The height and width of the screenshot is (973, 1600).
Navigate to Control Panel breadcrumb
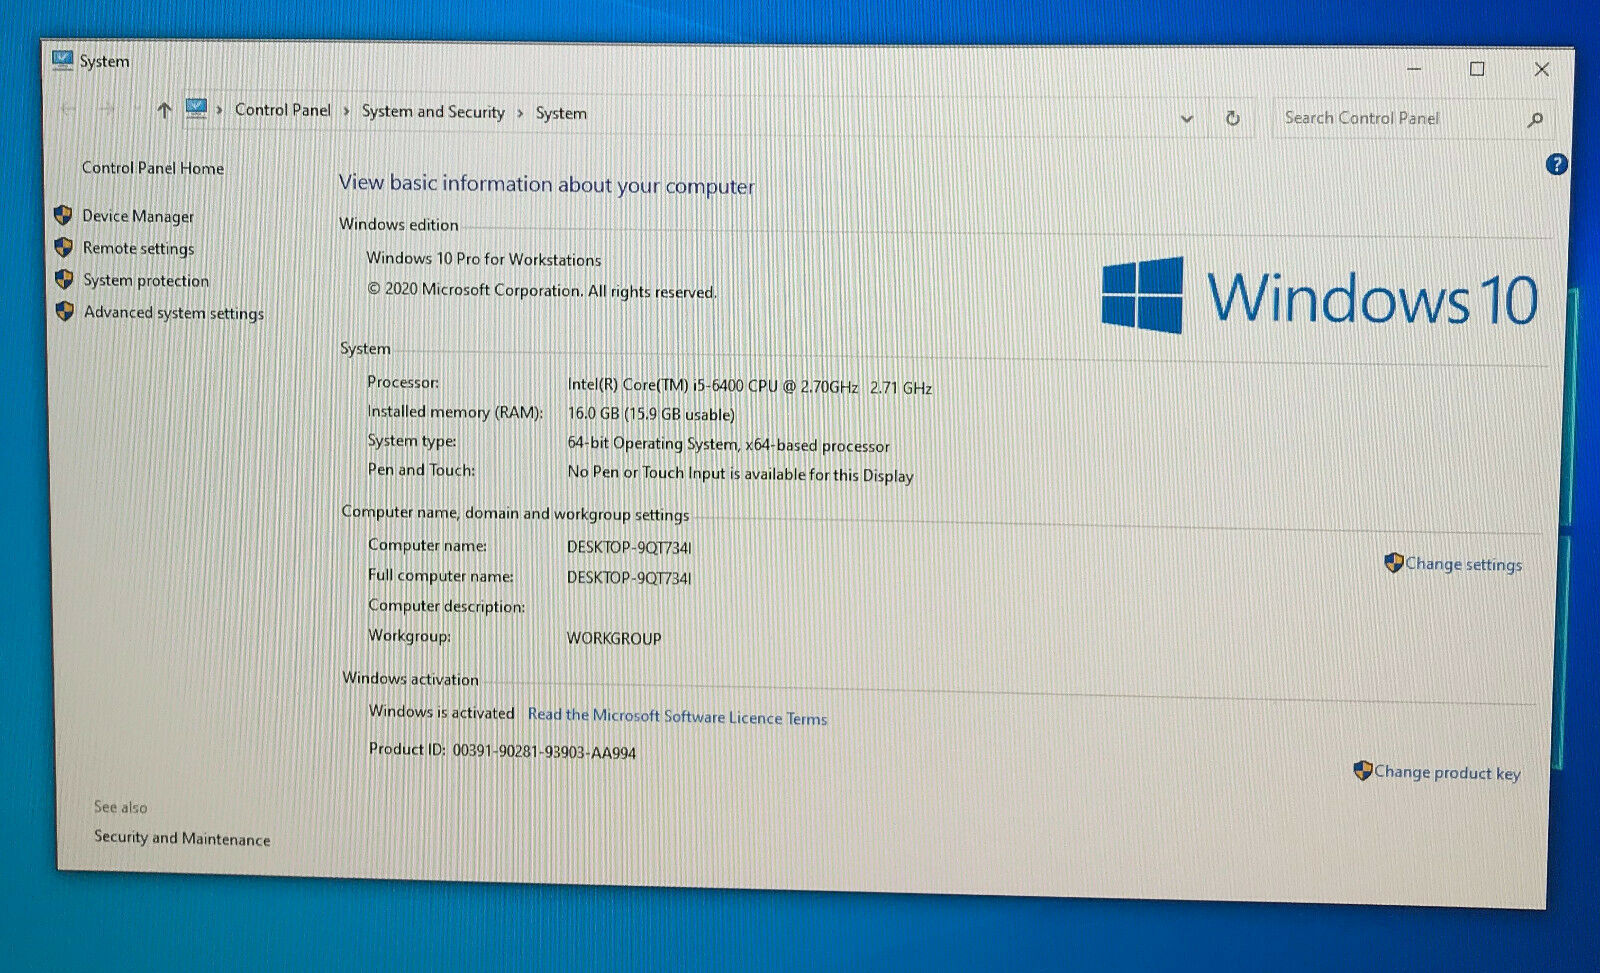[x=282, y=110]
